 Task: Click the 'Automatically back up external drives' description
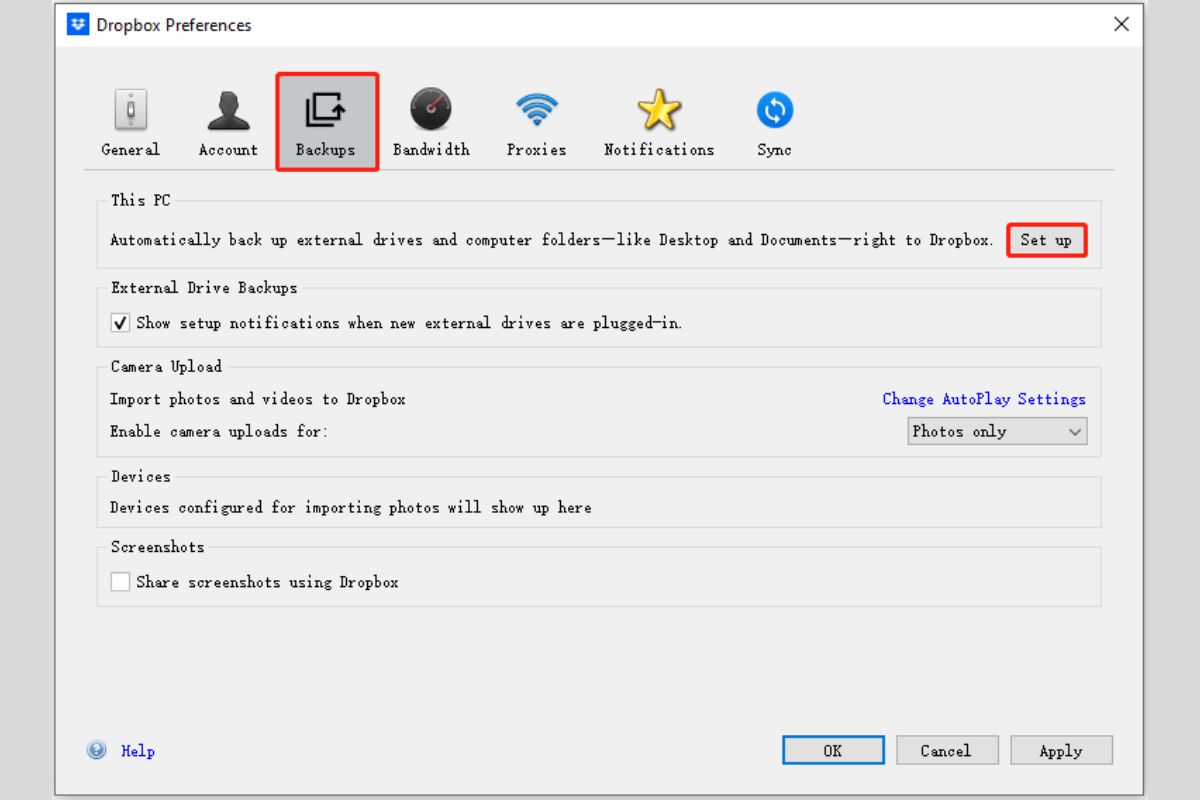(552, 240)
